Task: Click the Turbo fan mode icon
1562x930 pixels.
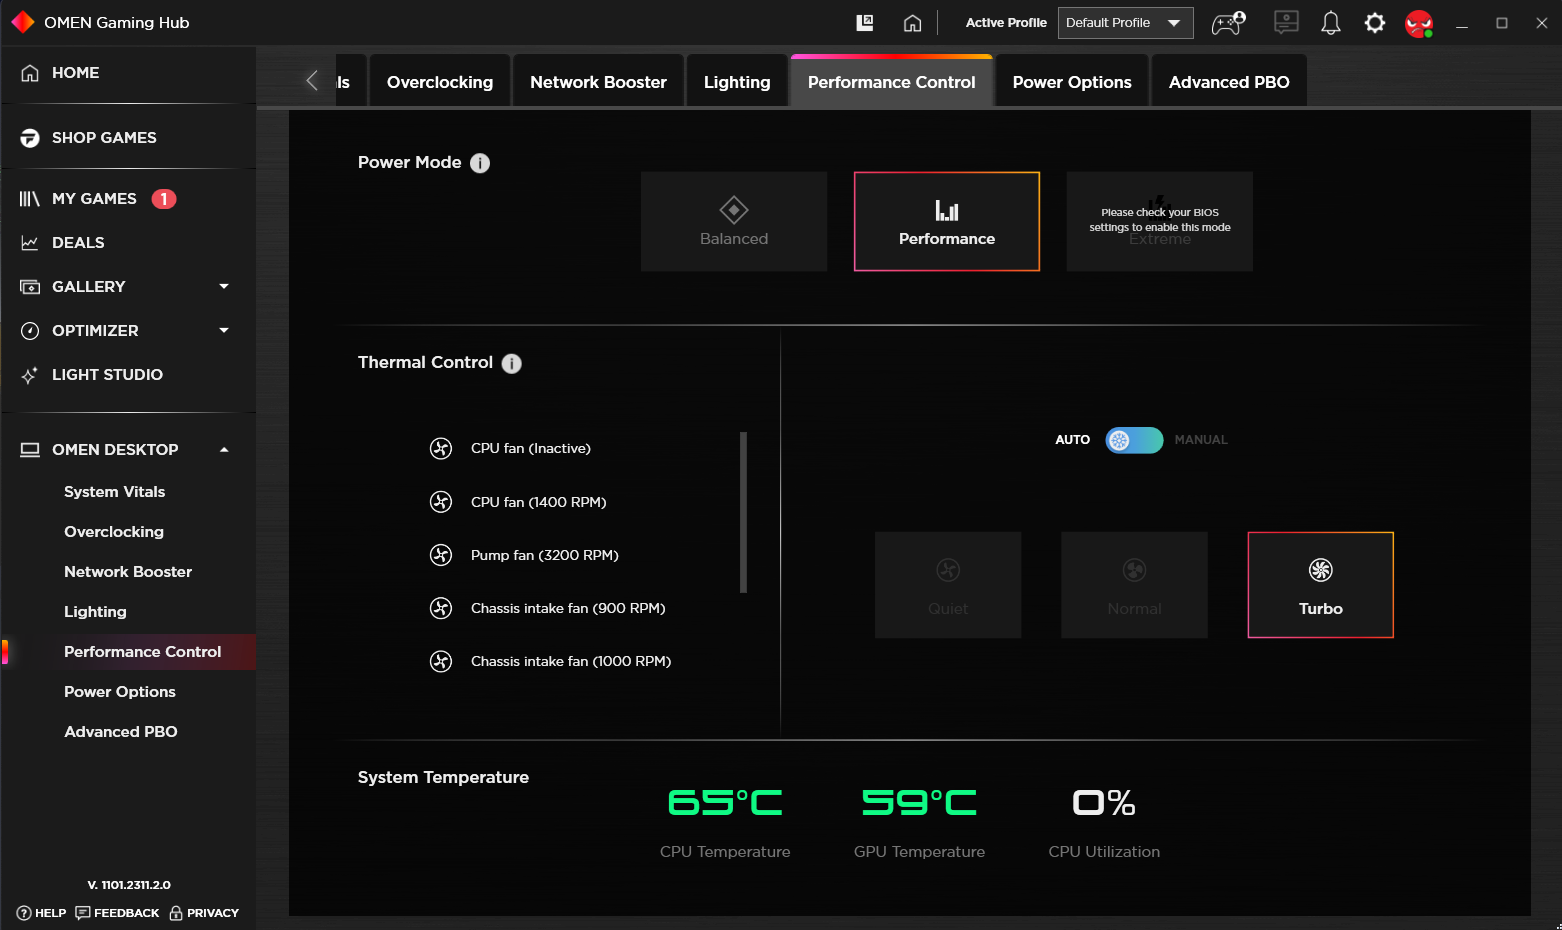Action: tap(1320, 570)
